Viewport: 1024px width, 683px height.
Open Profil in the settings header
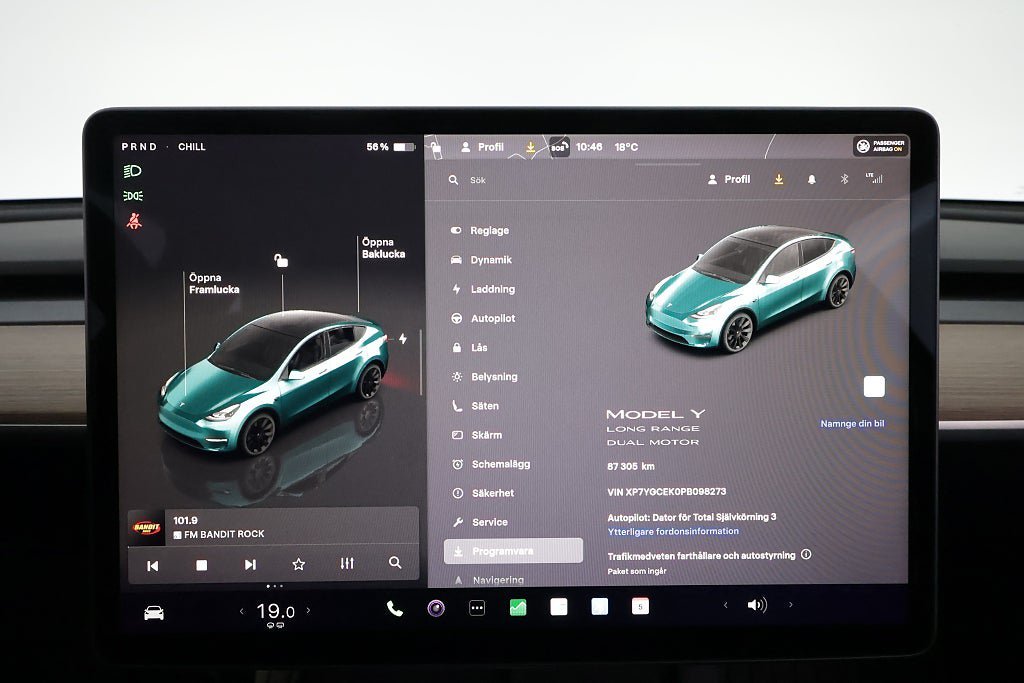coord(729,180)
